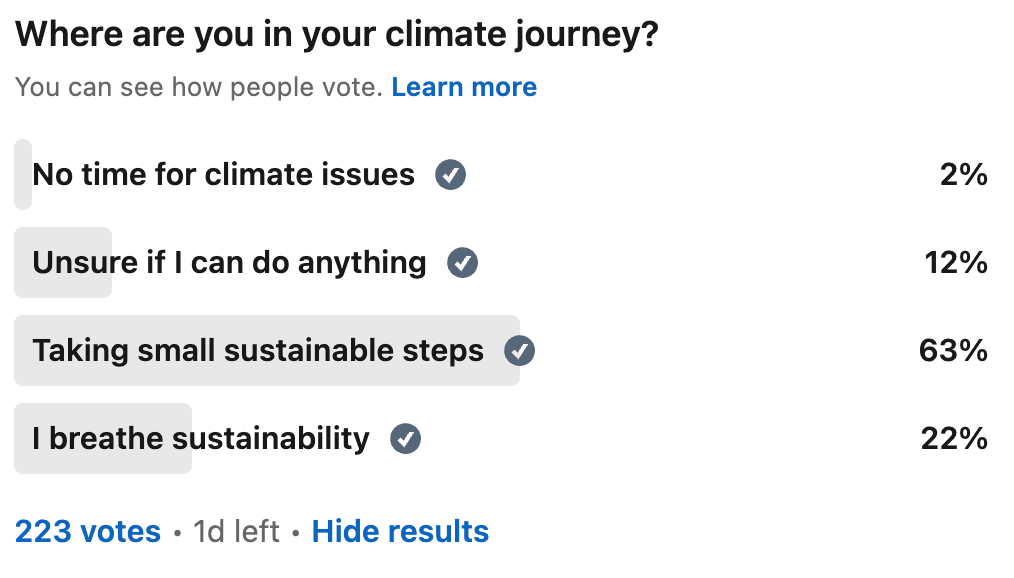Click the checkmark icon beside I breathe sustainability
The width and height of the screenshot is (1014, 578).
(x=405, y=438)
